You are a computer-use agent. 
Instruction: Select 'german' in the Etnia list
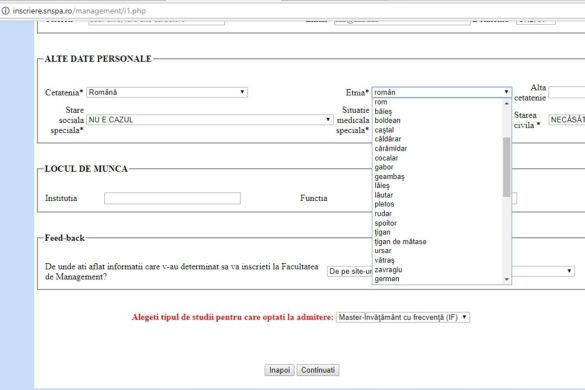tap(438, 279)
